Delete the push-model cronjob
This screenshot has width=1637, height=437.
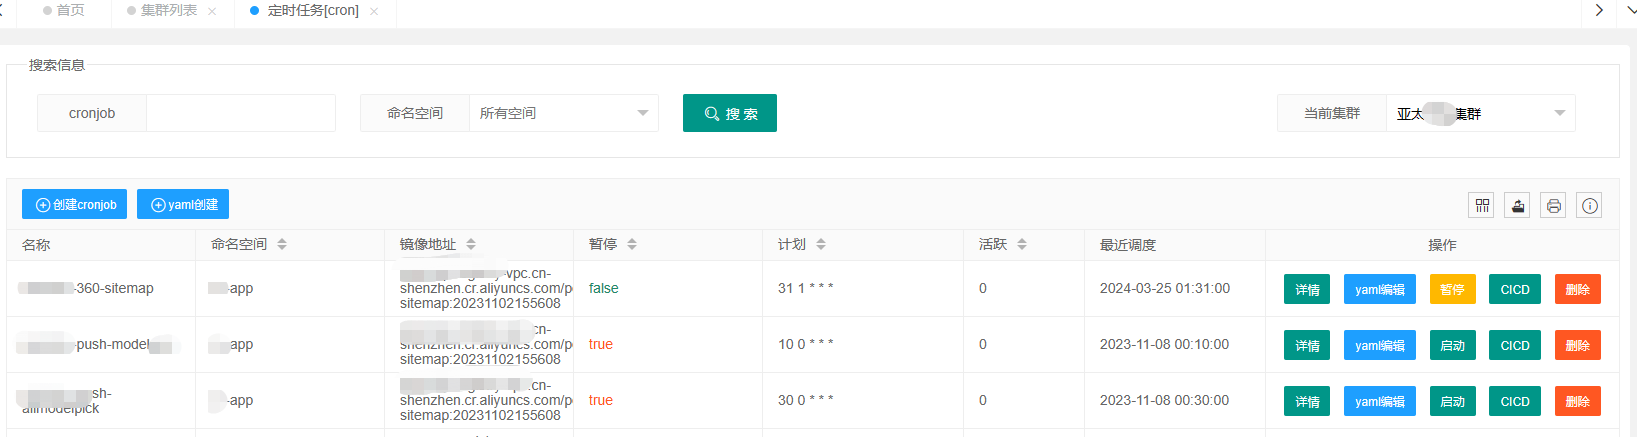[x=1578, y=345]
